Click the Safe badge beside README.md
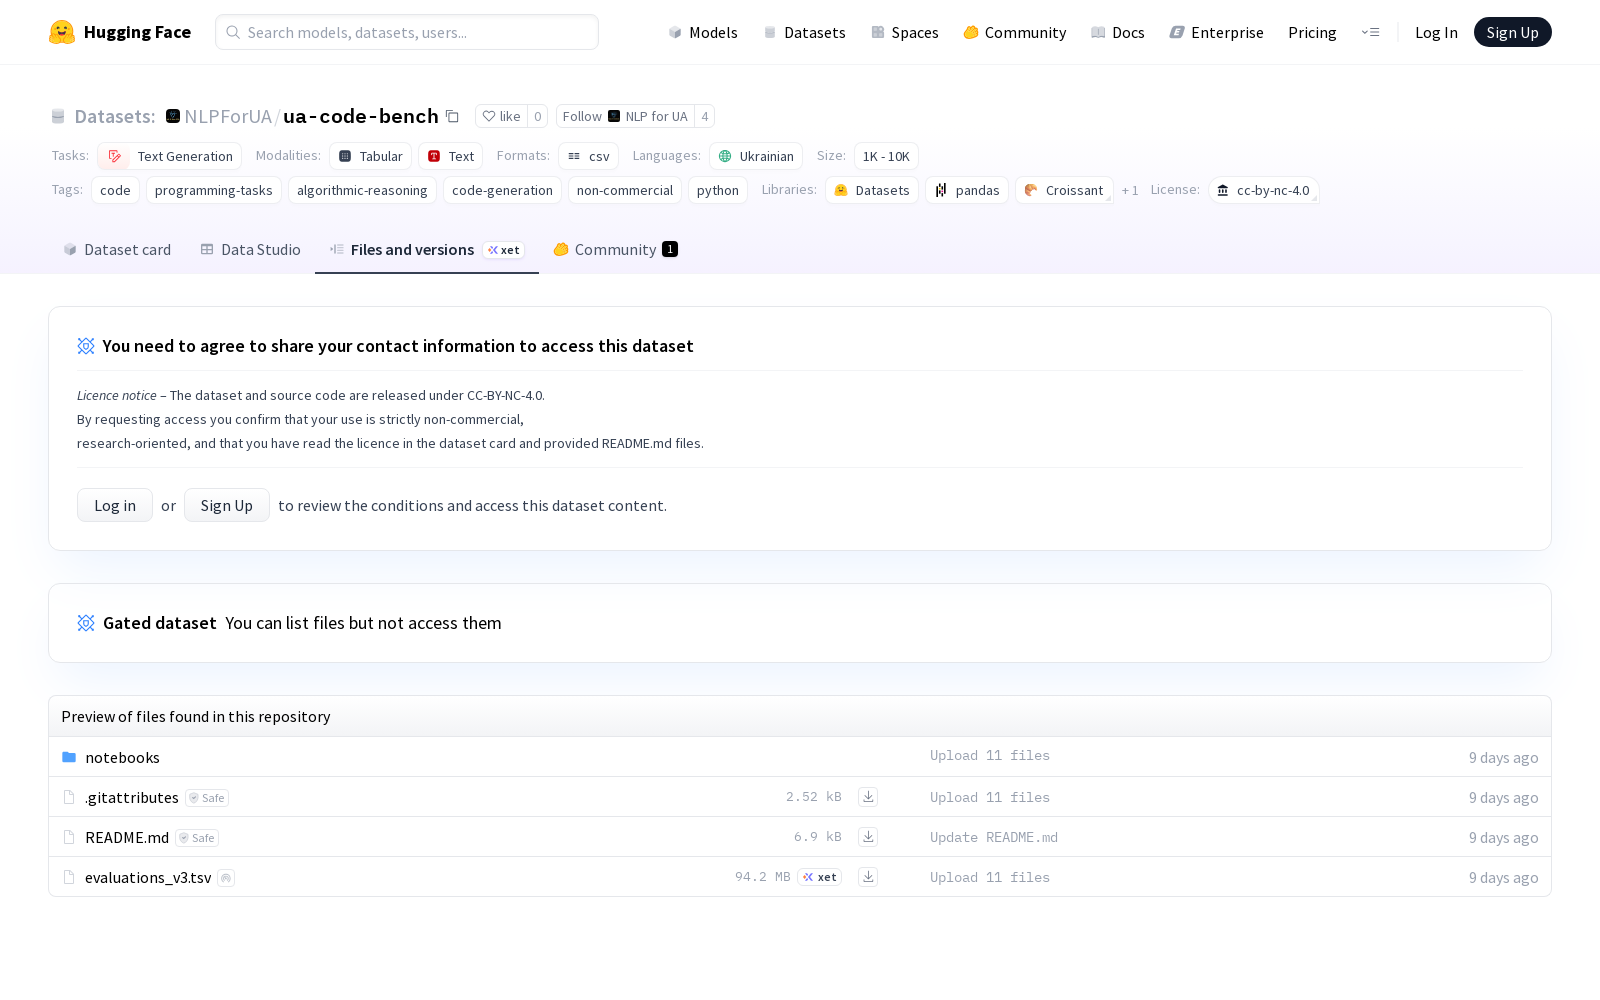 pos(197,838)
